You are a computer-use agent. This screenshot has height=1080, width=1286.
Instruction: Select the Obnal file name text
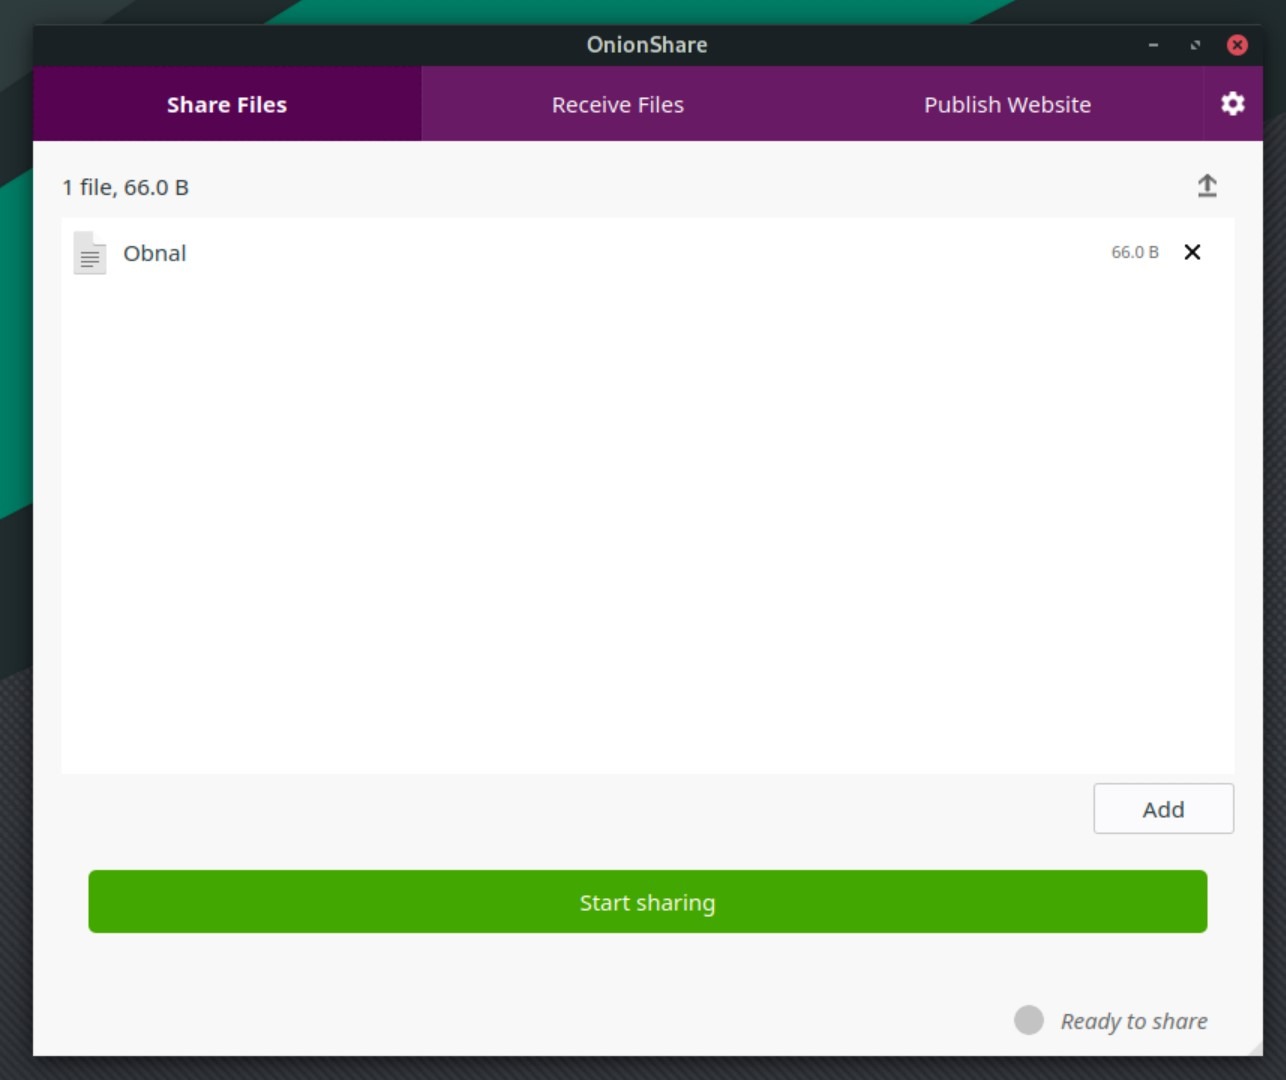coord(155,253)
